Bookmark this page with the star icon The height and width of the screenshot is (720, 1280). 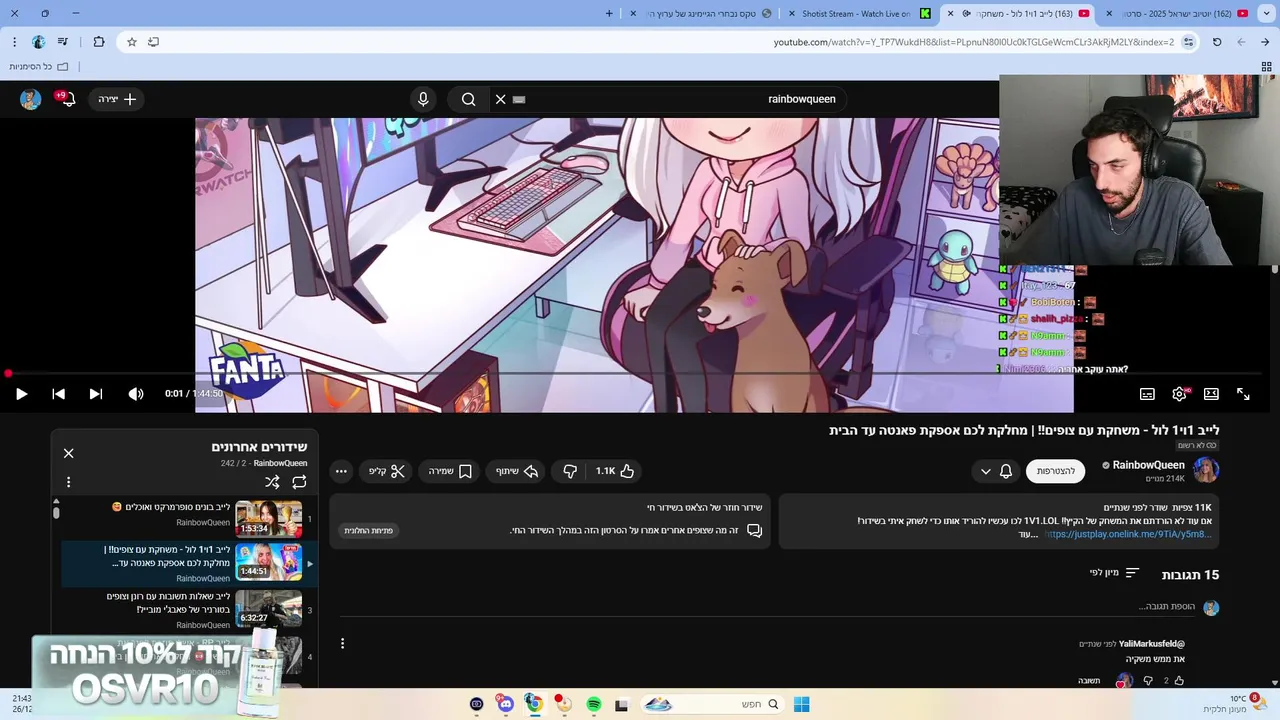pos(131,42)
